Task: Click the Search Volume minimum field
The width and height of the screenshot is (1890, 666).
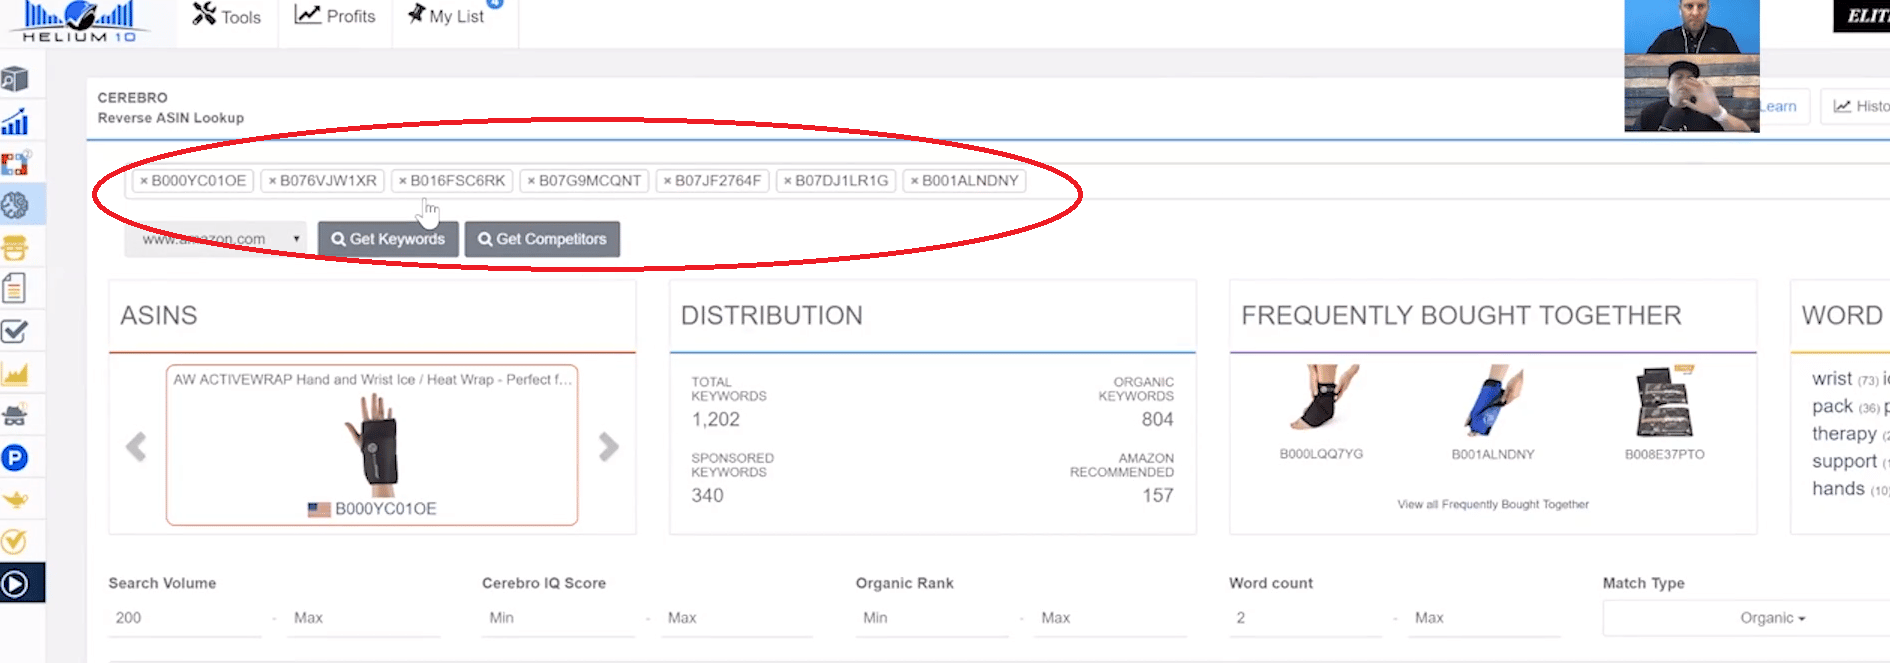Action: click(x=185, y=618)
